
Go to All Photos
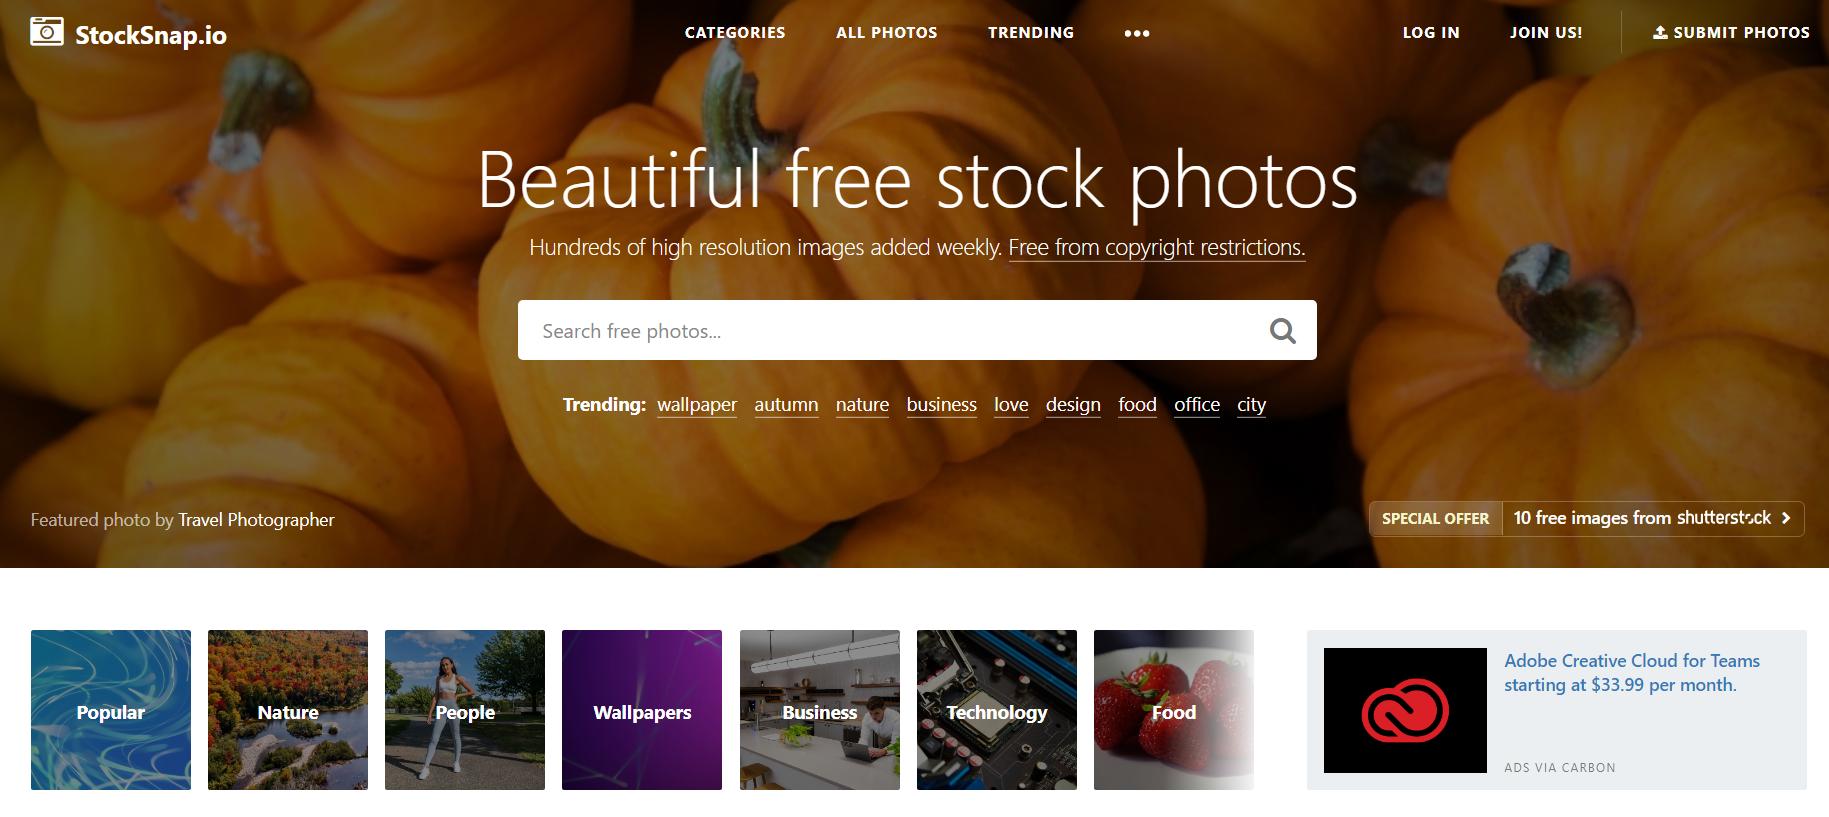887,32
